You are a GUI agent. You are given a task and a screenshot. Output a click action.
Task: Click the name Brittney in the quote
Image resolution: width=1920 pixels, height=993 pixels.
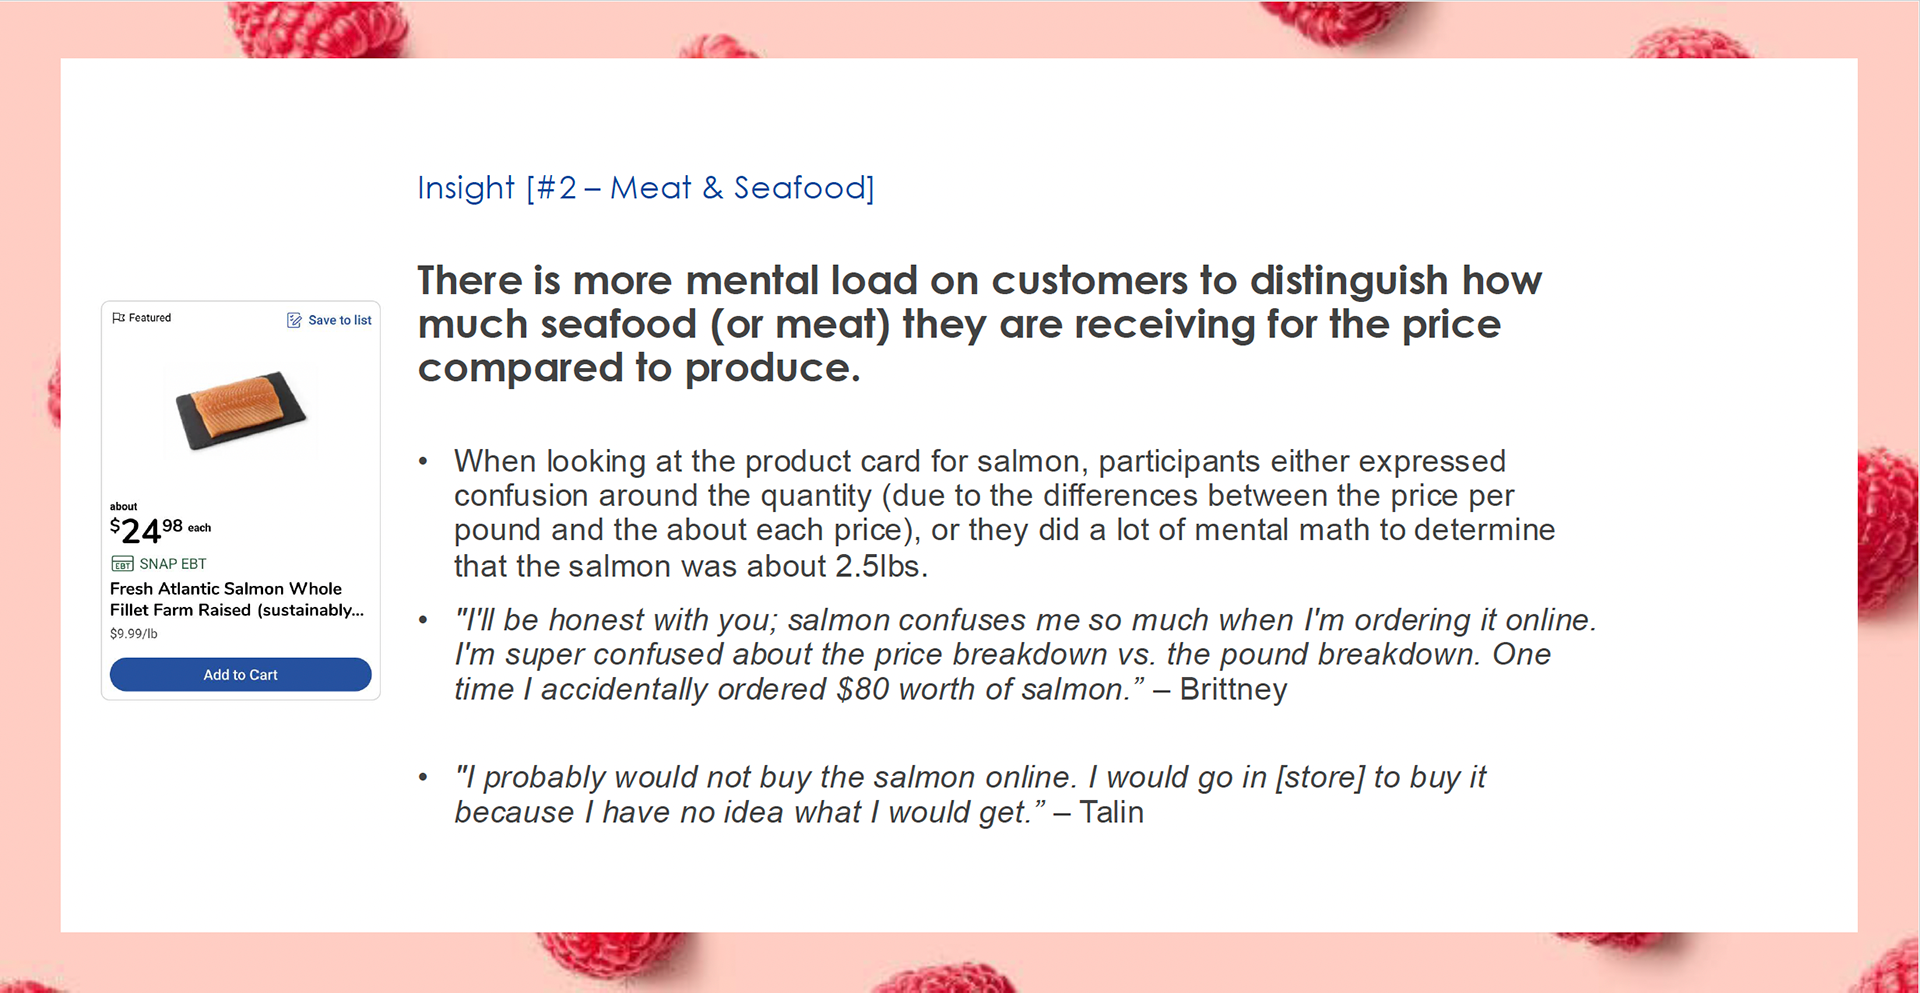click(1233, 689)
